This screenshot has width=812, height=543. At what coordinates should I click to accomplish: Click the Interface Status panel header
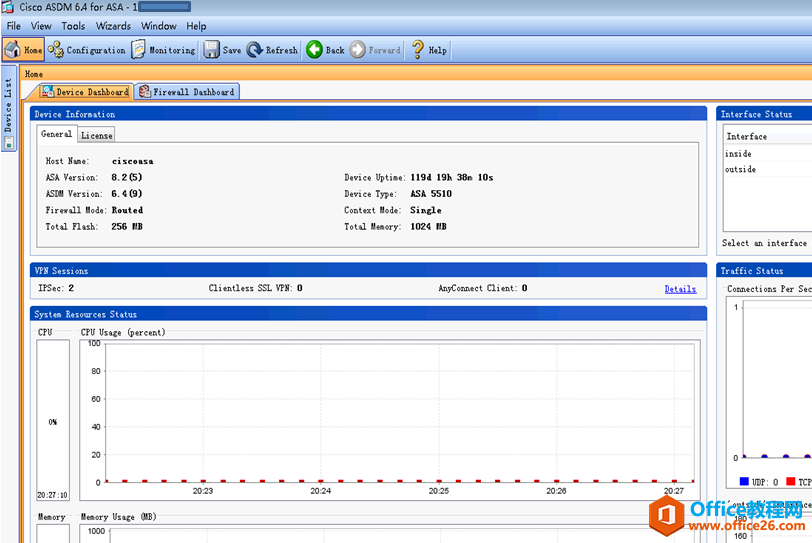(764, 114)
